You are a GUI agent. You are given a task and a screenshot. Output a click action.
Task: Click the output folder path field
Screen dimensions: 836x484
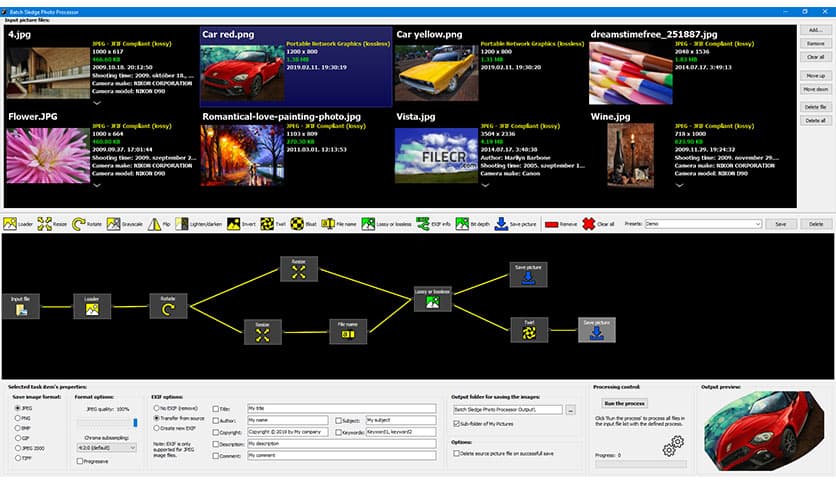click(508, 410)
